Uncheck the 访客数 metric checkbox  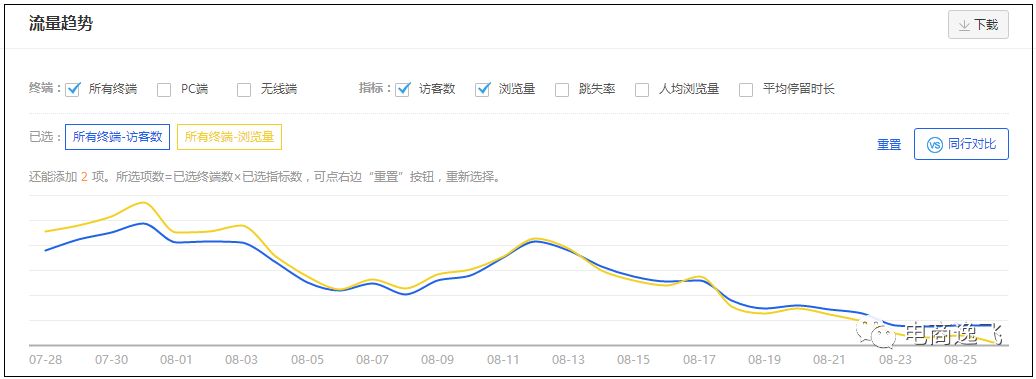pyautogui.click(x=402, y=89)
